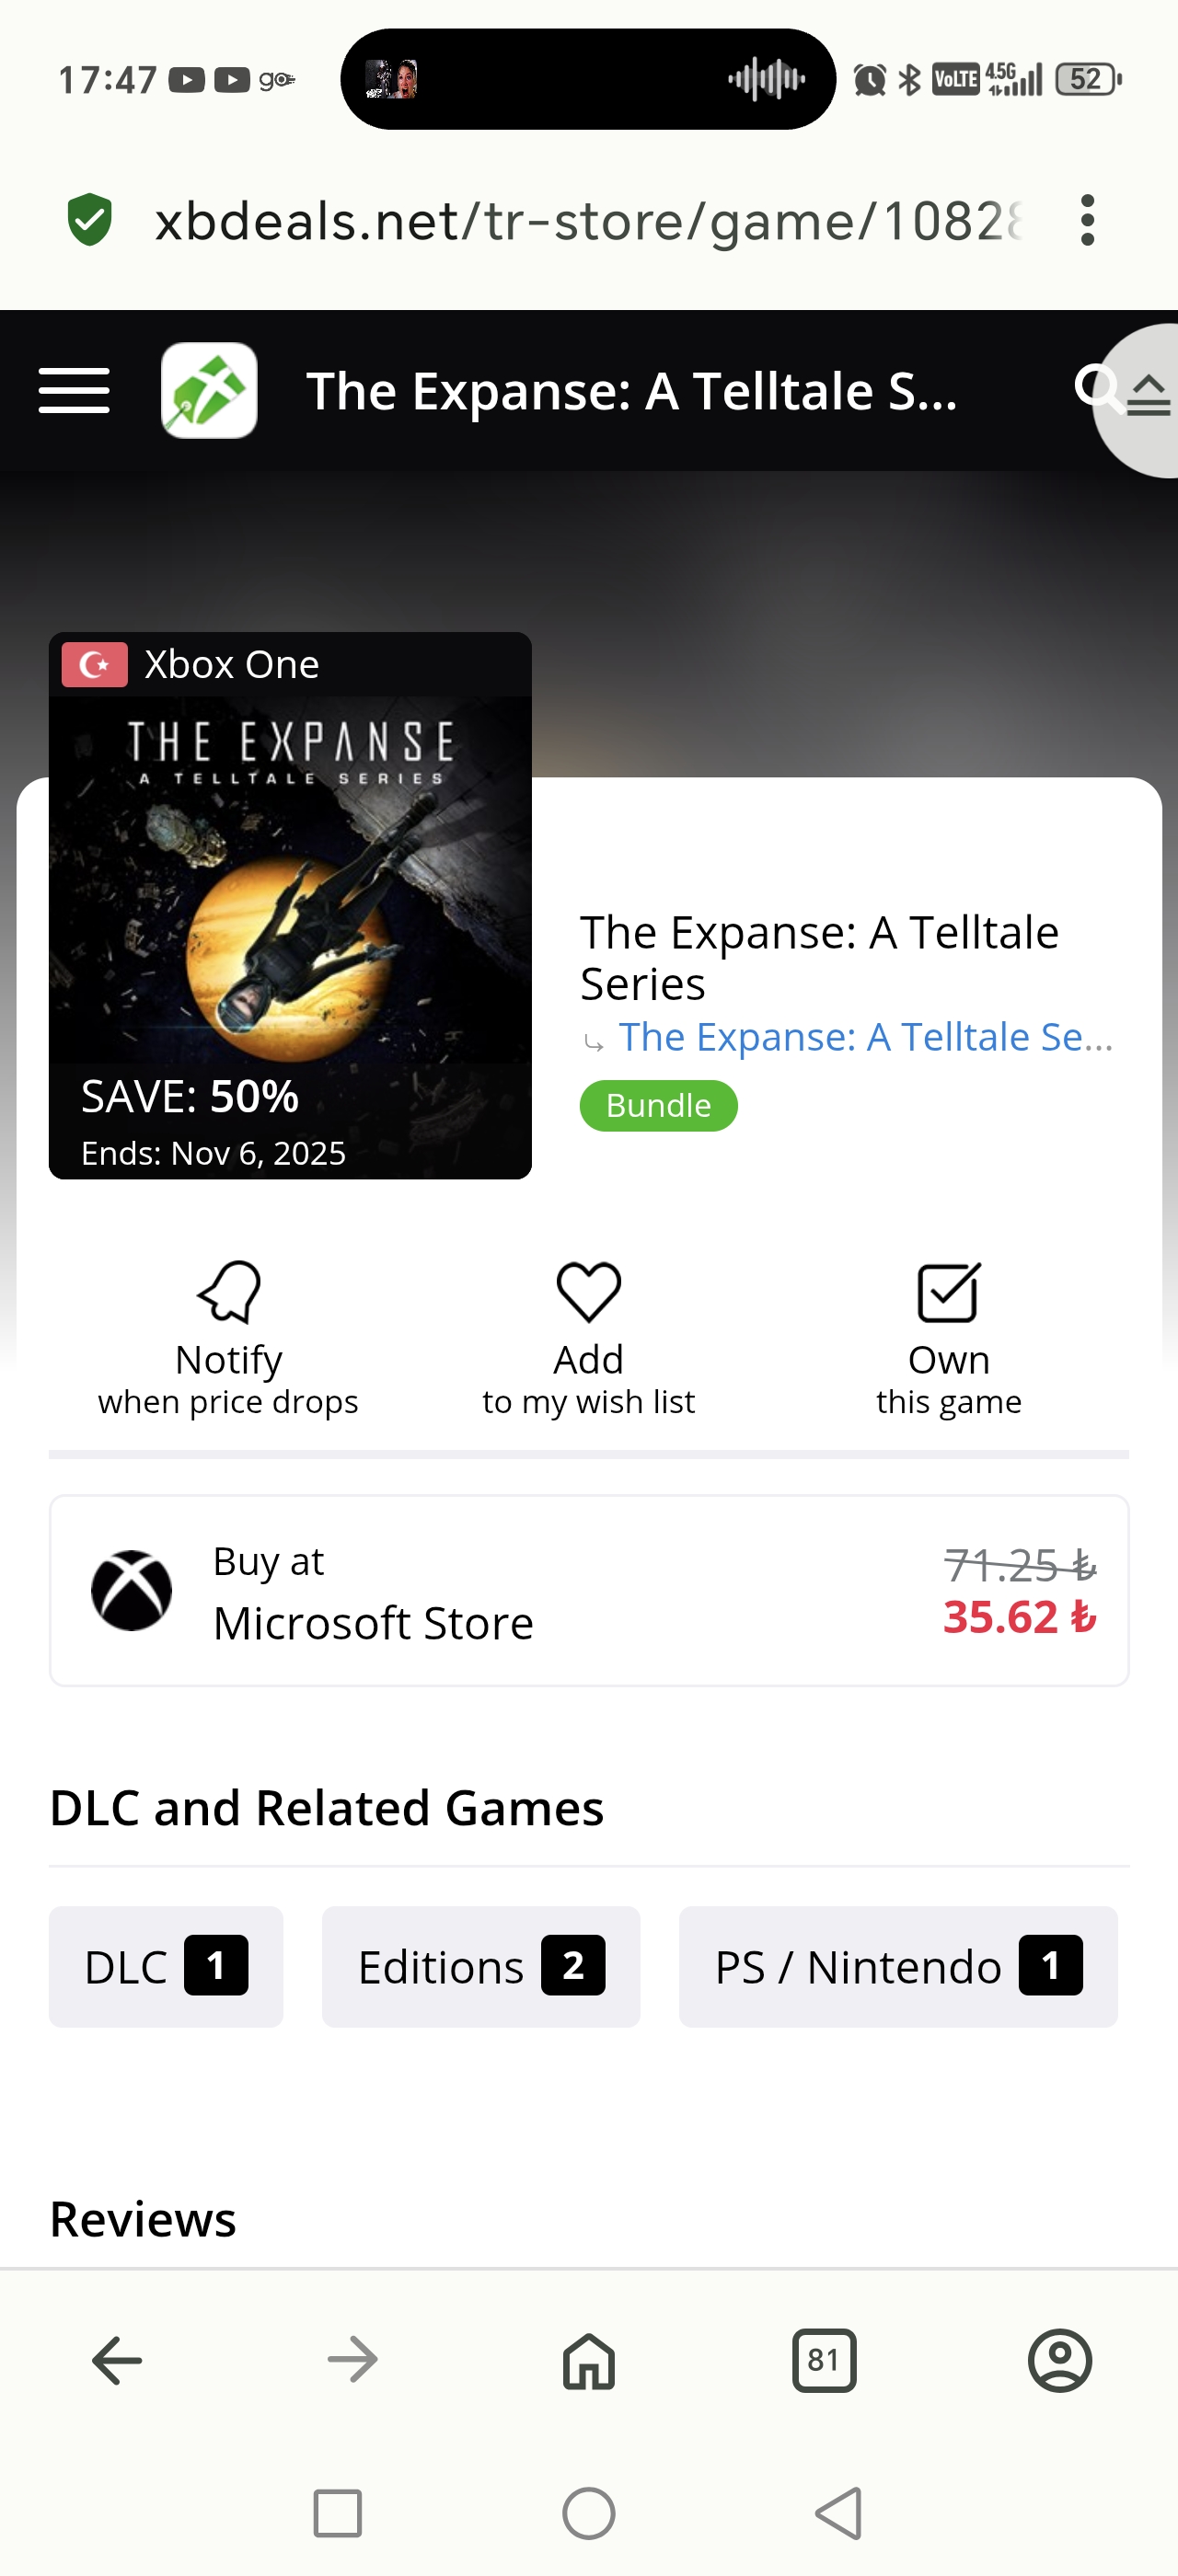Viewport: 1178px width, 2576px height.
Task: Open the hamburger navigation menu
Action: (x=74, y=390)
